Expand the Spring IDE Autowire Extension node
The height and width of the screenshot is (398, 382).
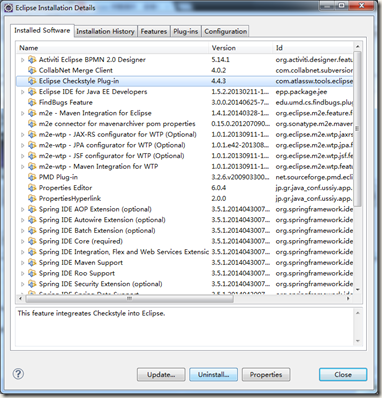coord(23,220)
